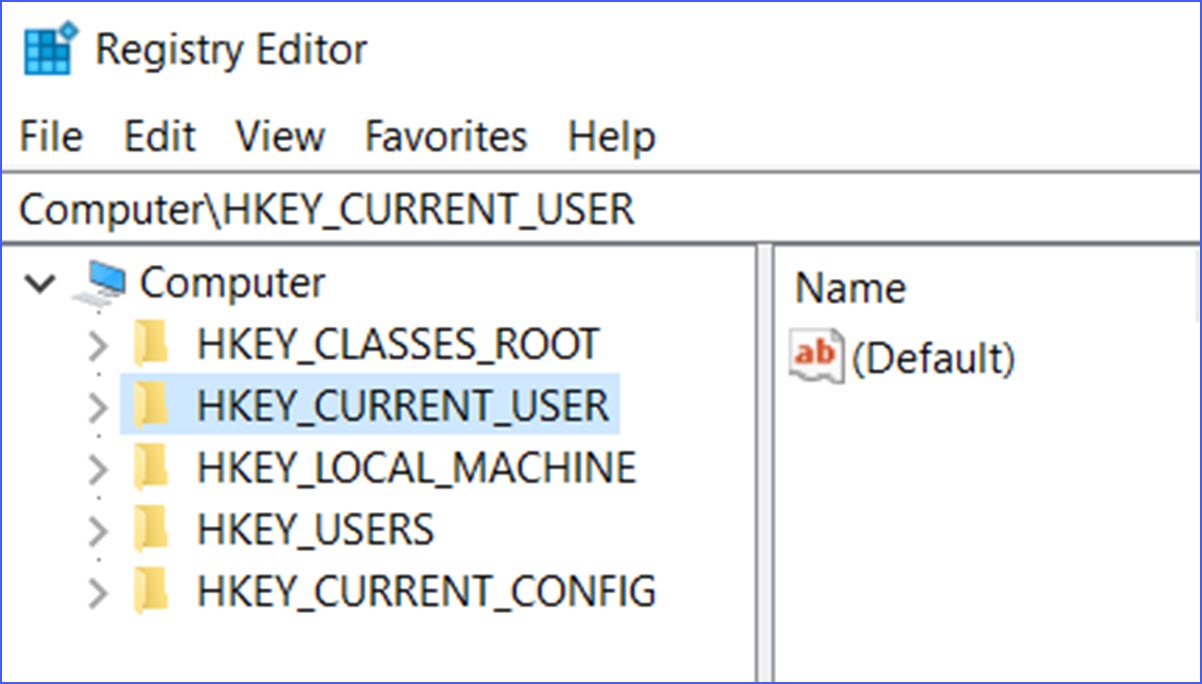The height and width of the screenshot is (684, 1202).
Task: Open the Favorites menu
Action: (446, 137)
